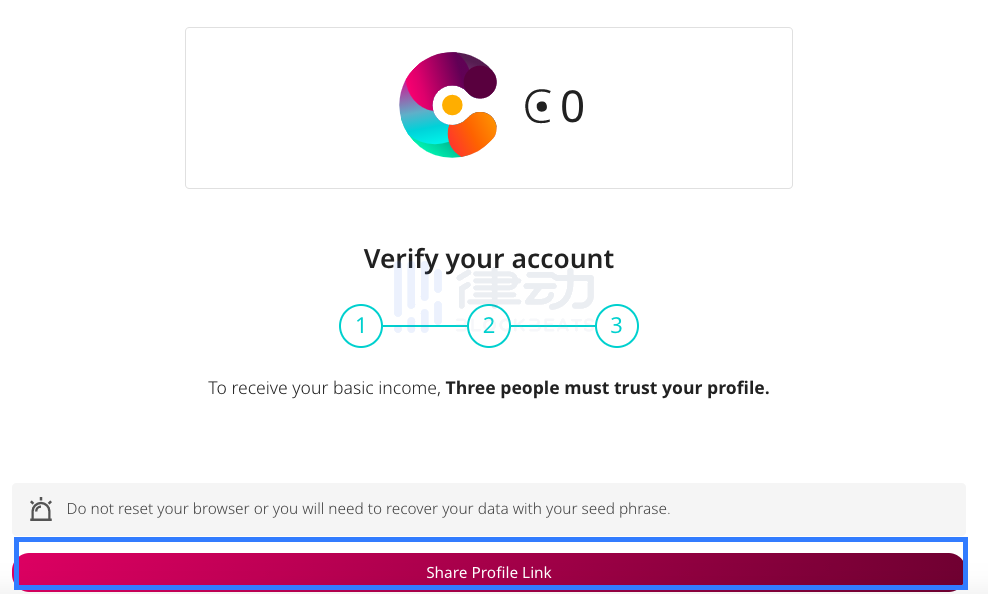This screenshot has height=594, width=988.
Task: Click the colorful Circles logo
Action: tap(449, 105)
